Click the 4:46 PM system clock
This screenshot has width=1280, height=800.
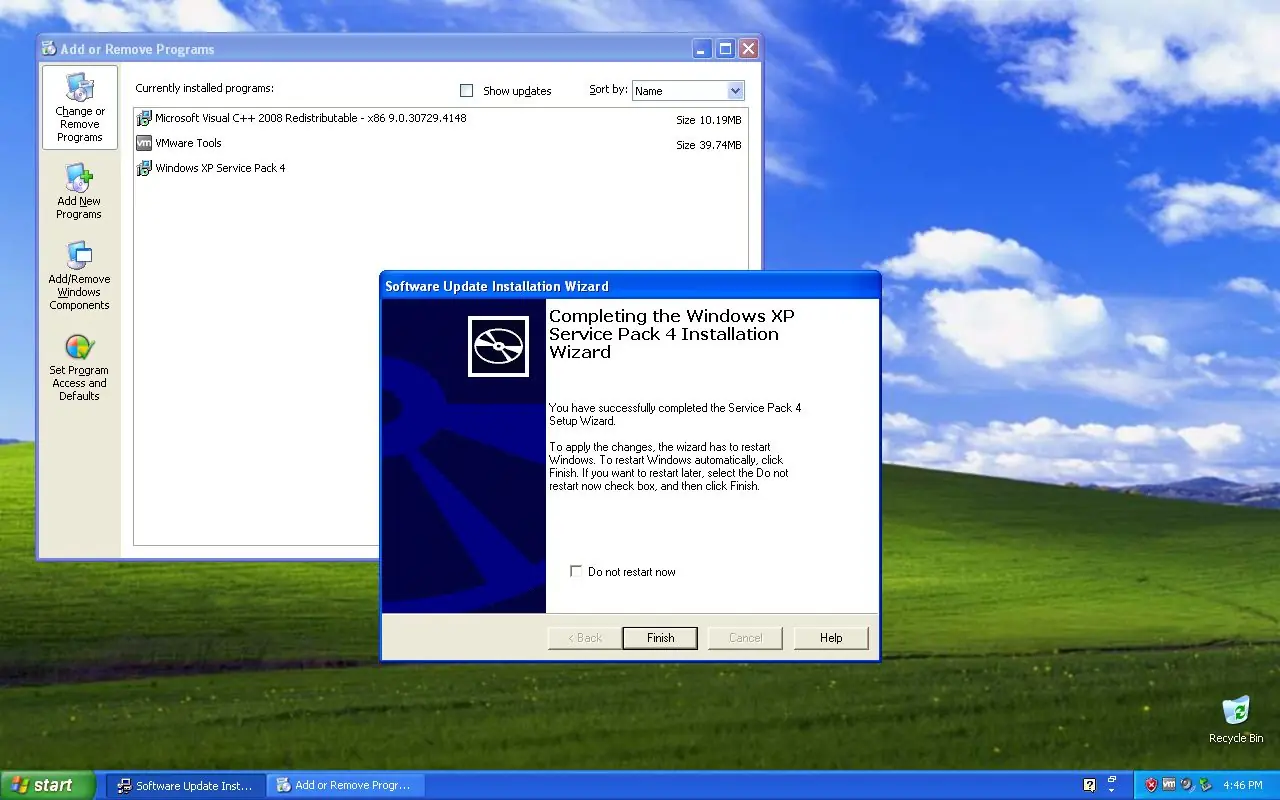1243,786
